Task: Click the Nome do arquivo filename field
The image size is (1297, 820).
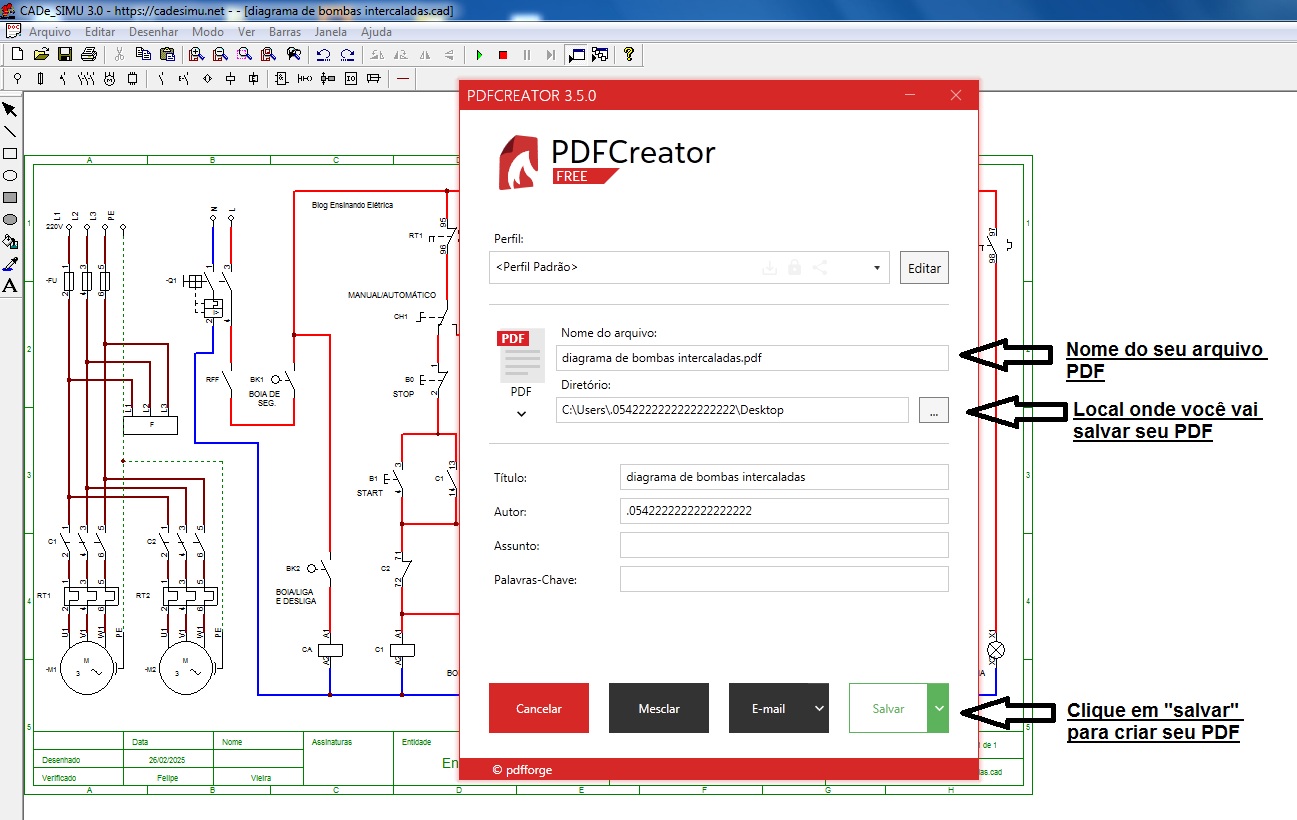Action: [x=752, y=357]
